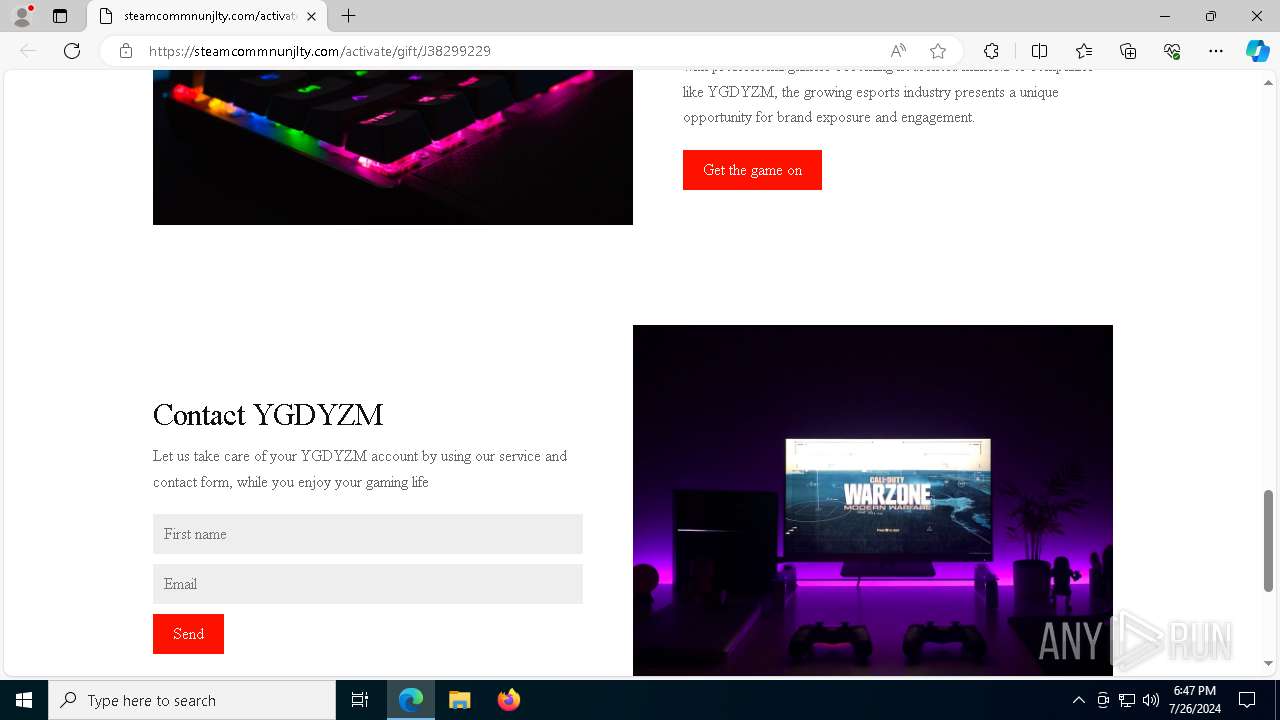
Task: Open Microsoft Edge from taskbar
Action: (x=411, y=700)
